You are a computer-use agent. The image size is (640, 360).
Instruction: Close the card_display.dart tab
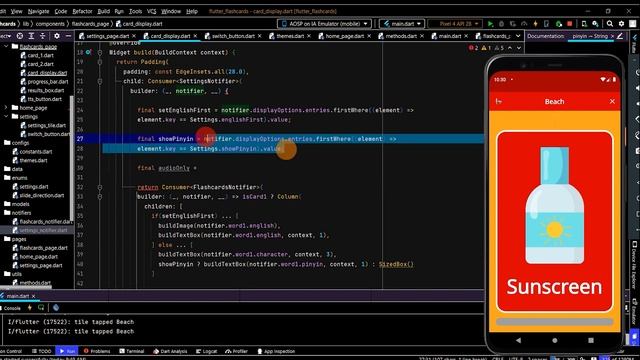coord(195,36)
